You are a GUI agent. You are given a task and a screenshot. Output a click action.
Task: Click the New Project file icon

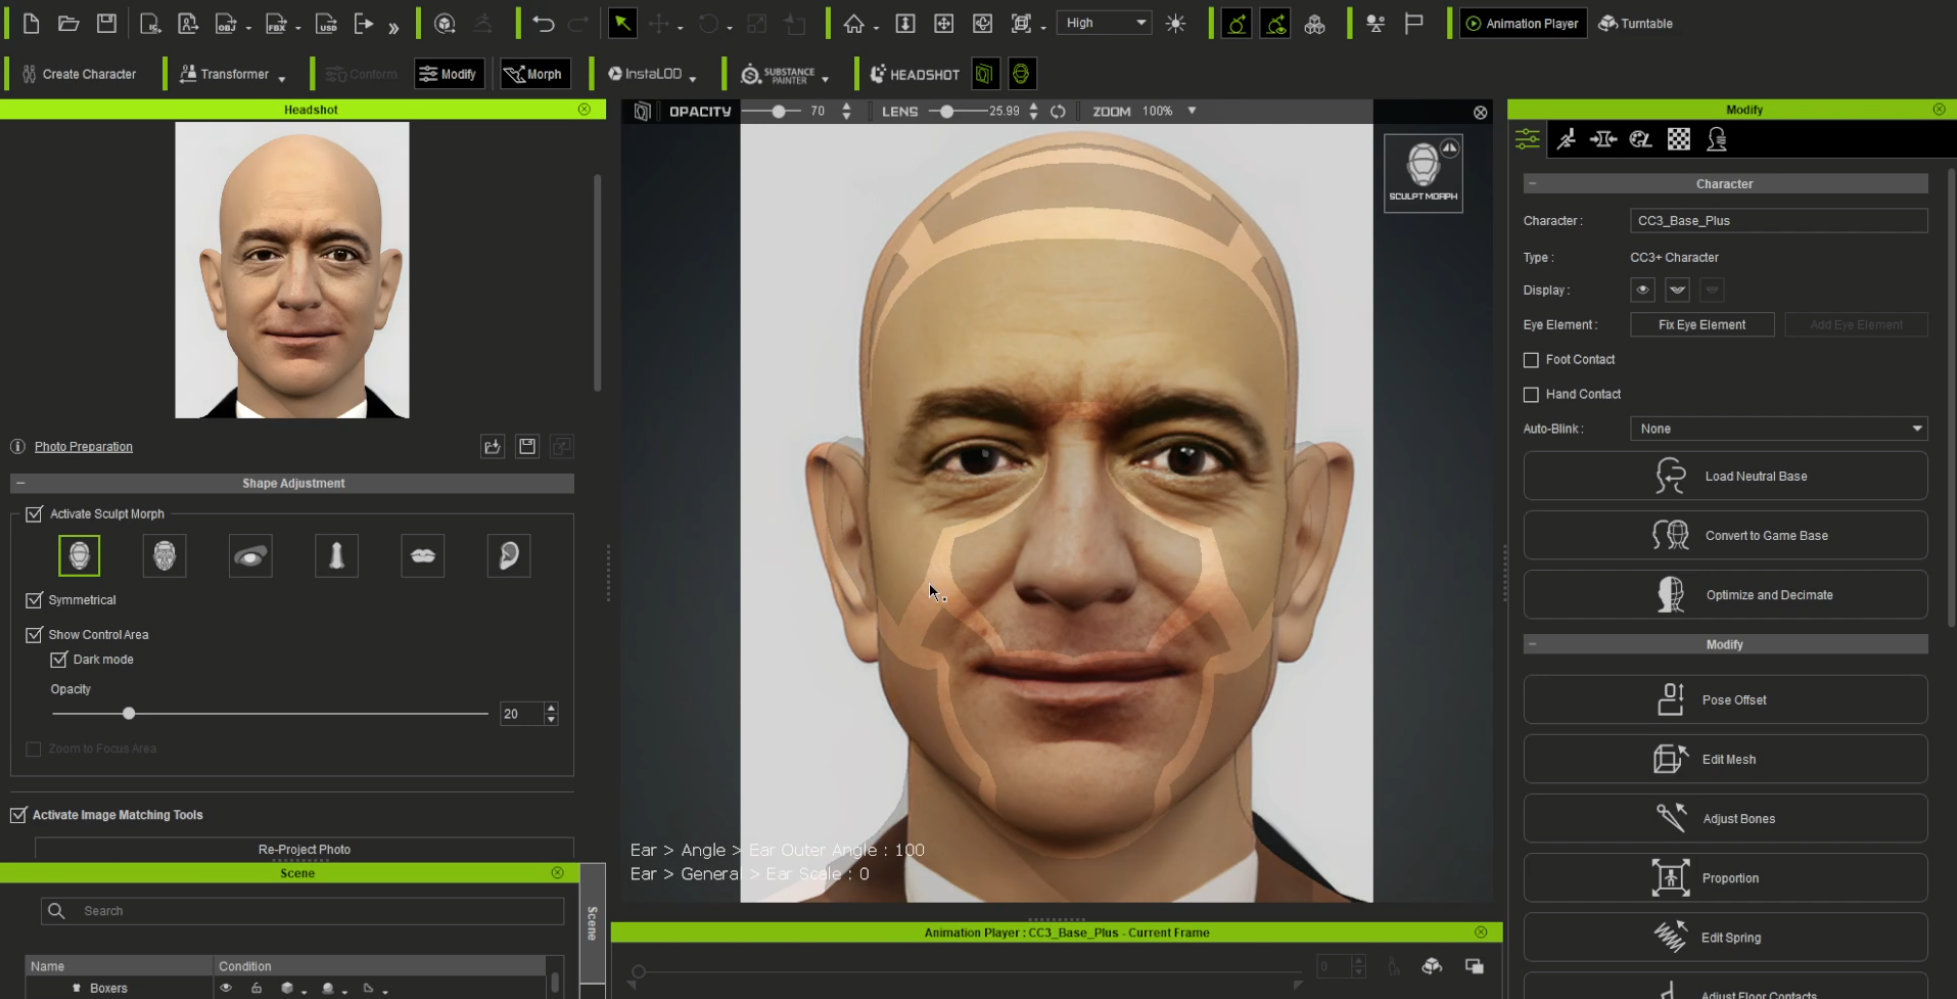coord(31,23)
